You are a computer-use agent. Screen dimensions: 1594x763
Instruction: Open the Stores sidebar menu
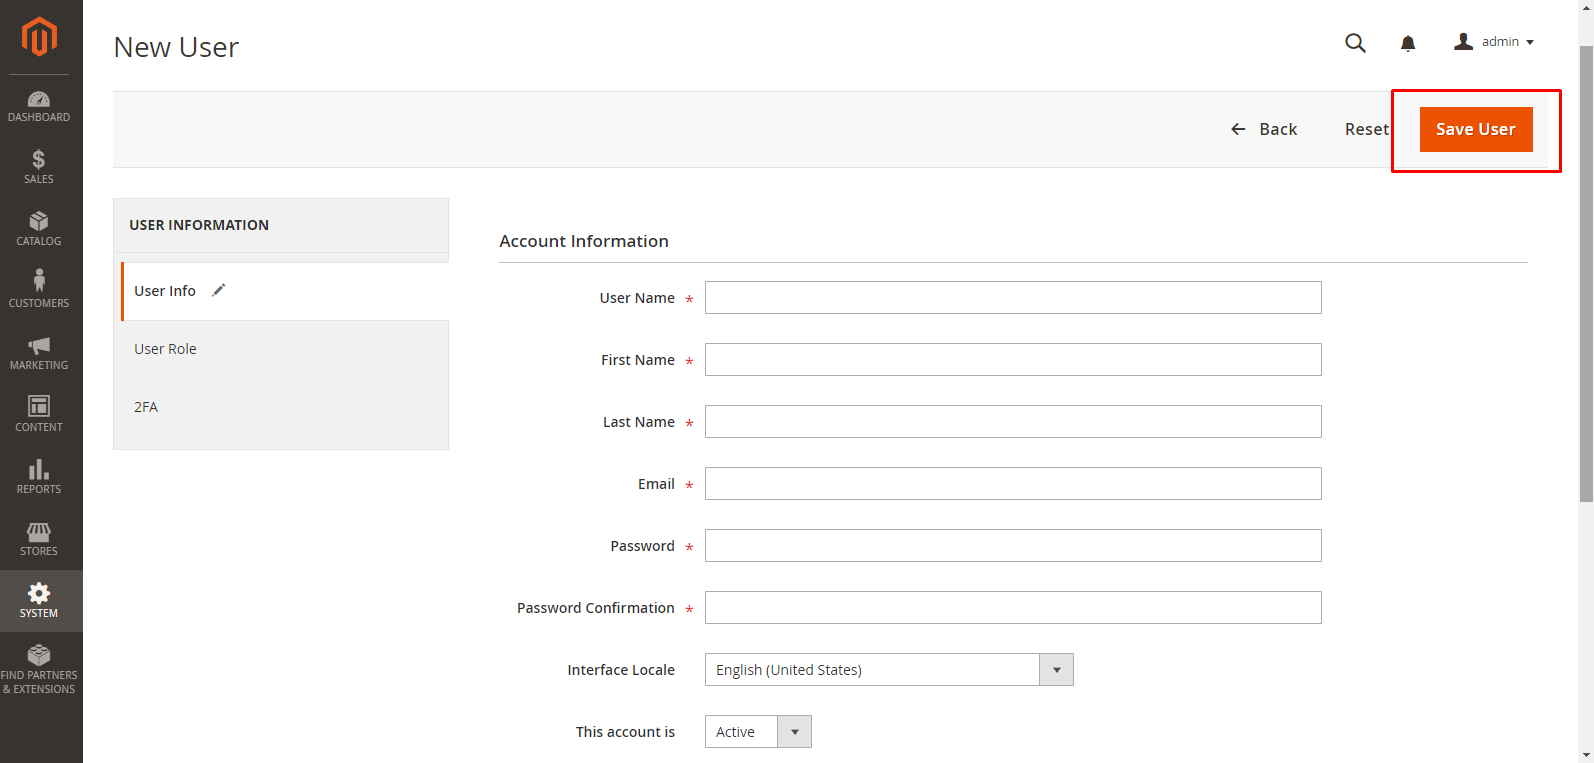point(39,539)
